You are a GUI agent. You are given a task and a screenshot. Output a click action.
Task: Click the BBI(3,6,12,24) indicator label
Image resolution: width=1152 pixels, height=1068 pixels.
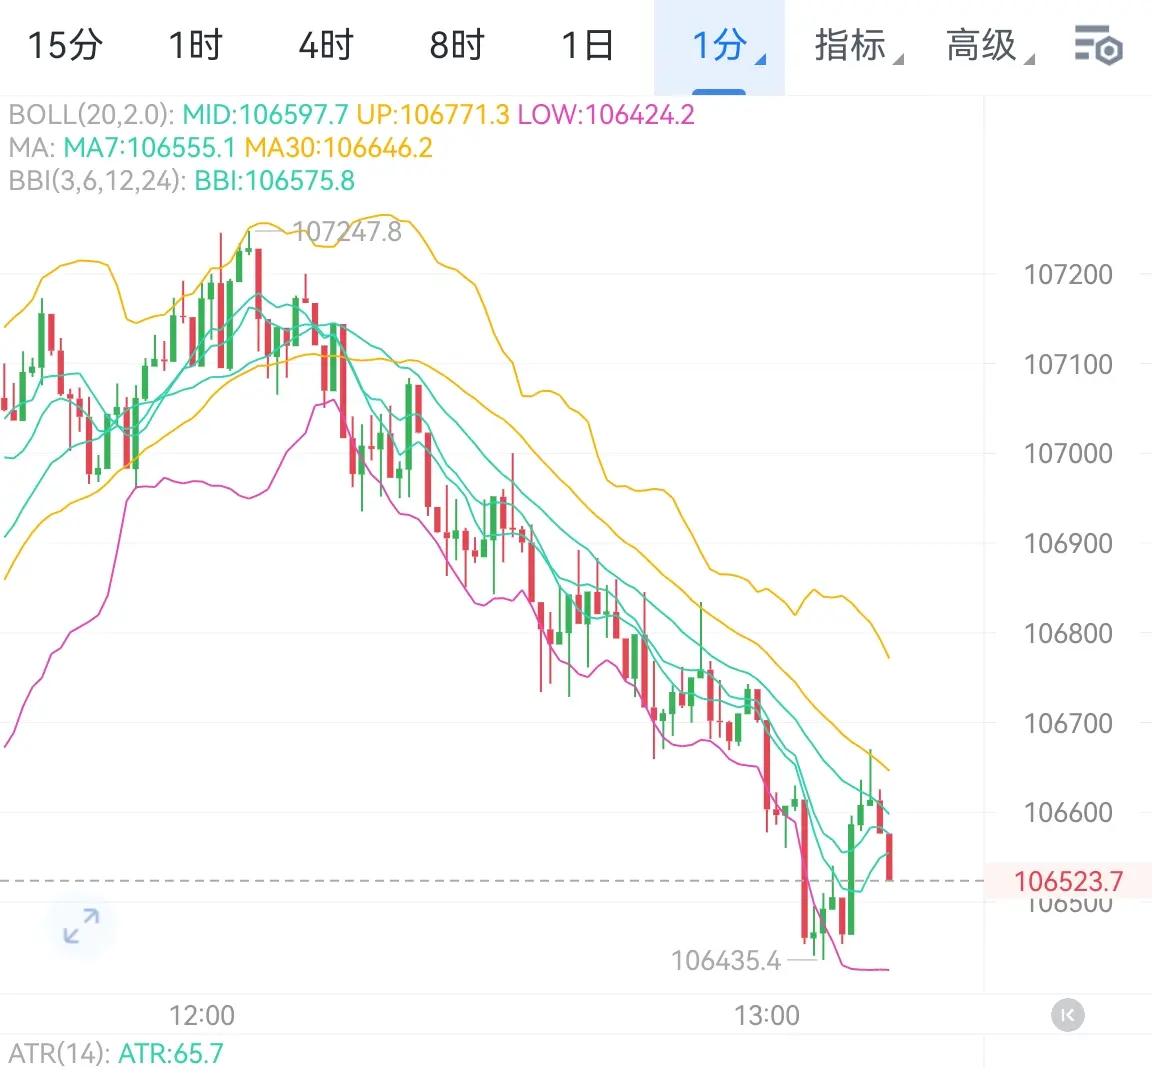(x=97, y=181)
